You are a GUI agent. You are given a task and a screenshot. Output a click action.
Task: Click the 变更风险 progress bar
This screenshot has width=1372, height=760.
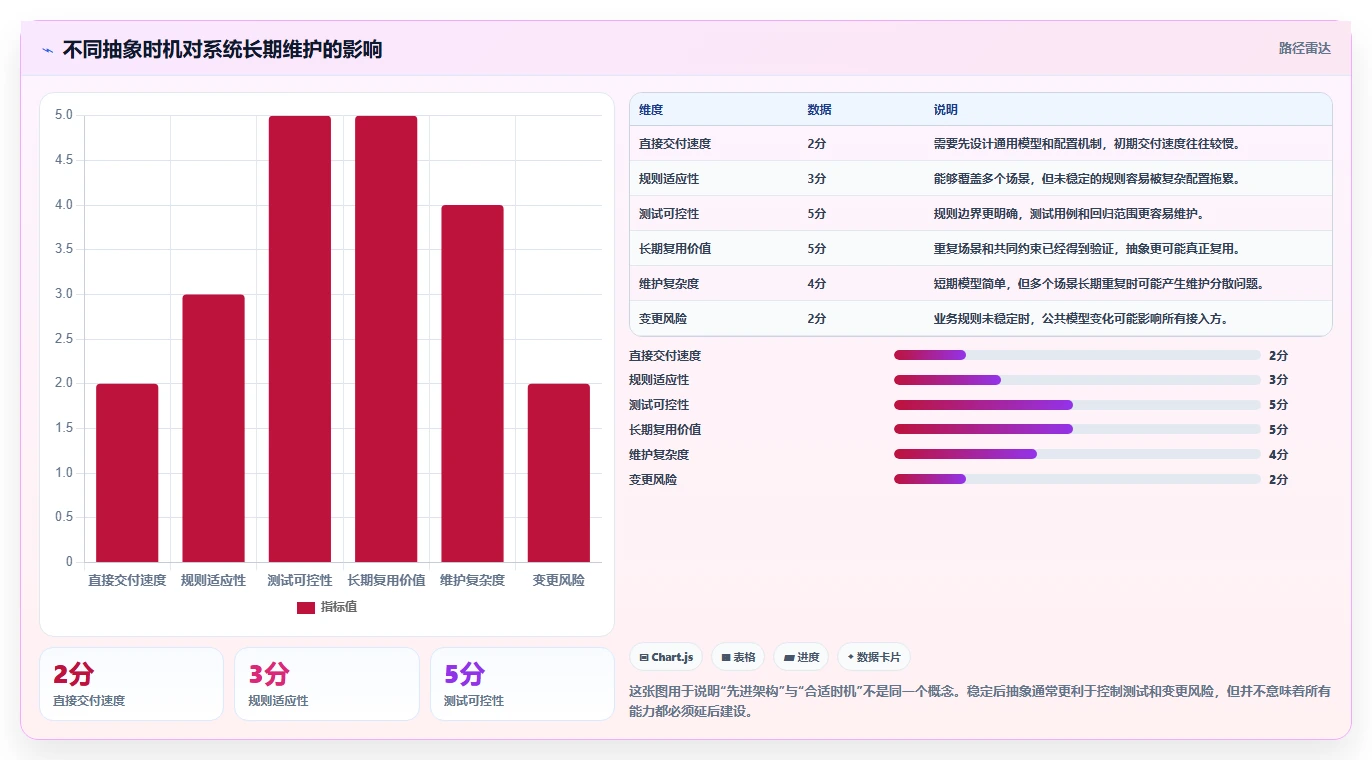tap(1077, 479)
